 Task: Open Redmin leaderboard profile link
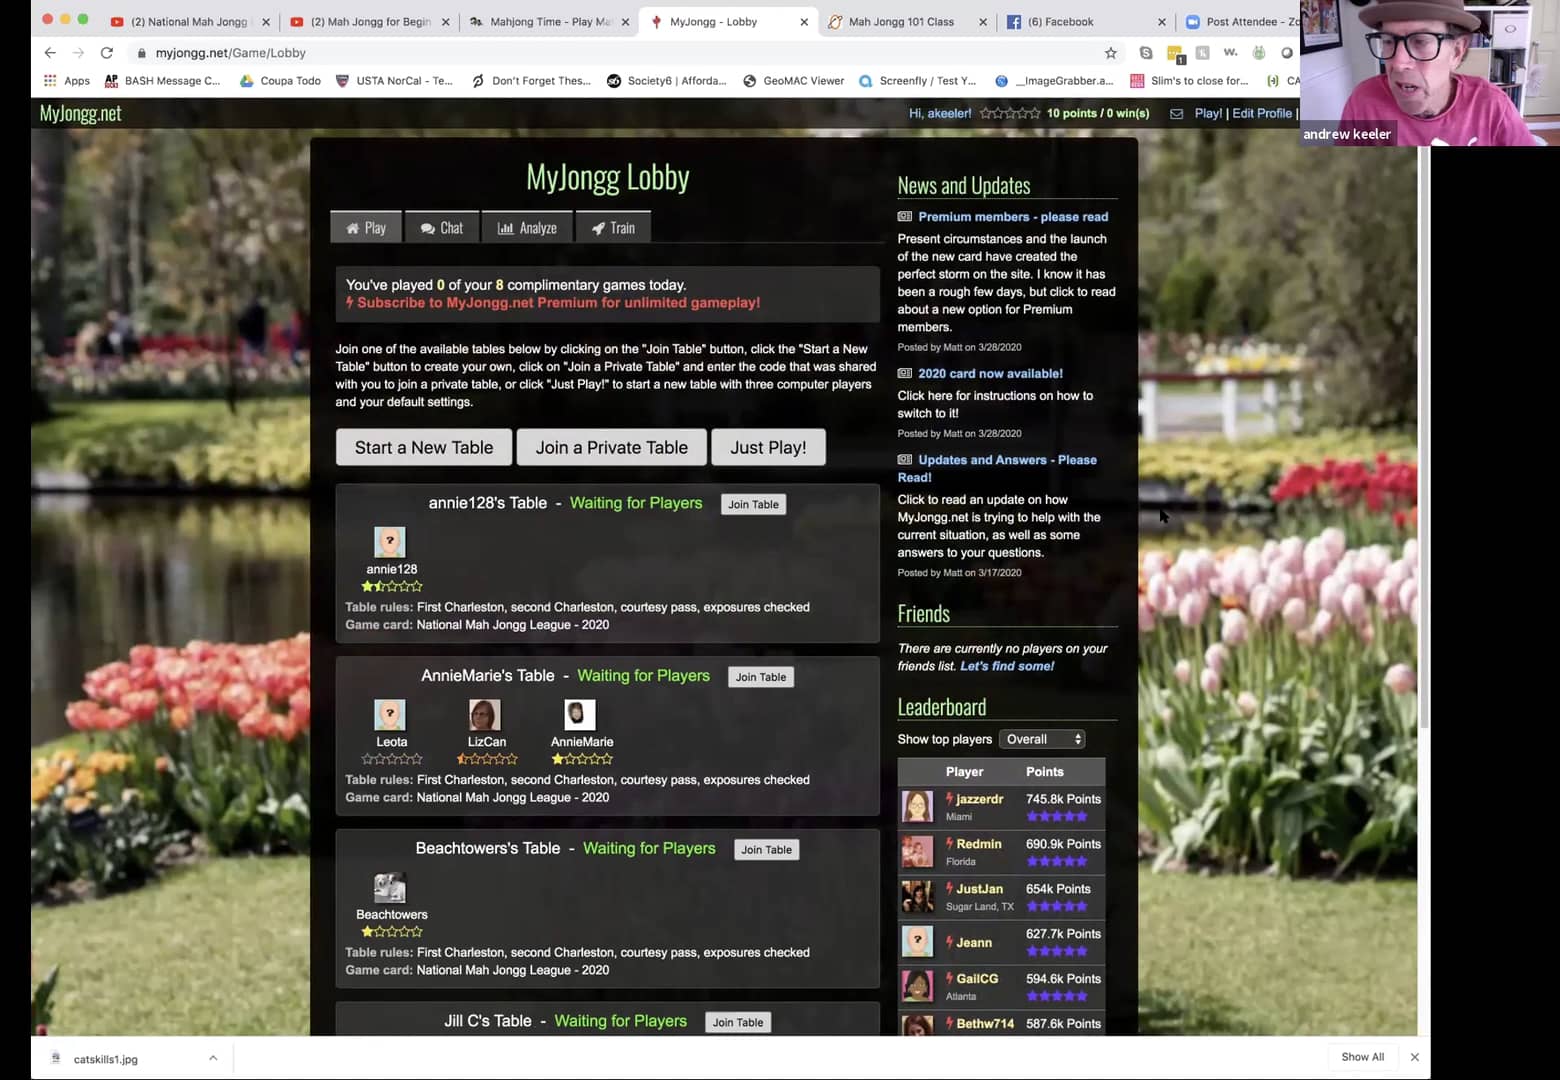978,844
